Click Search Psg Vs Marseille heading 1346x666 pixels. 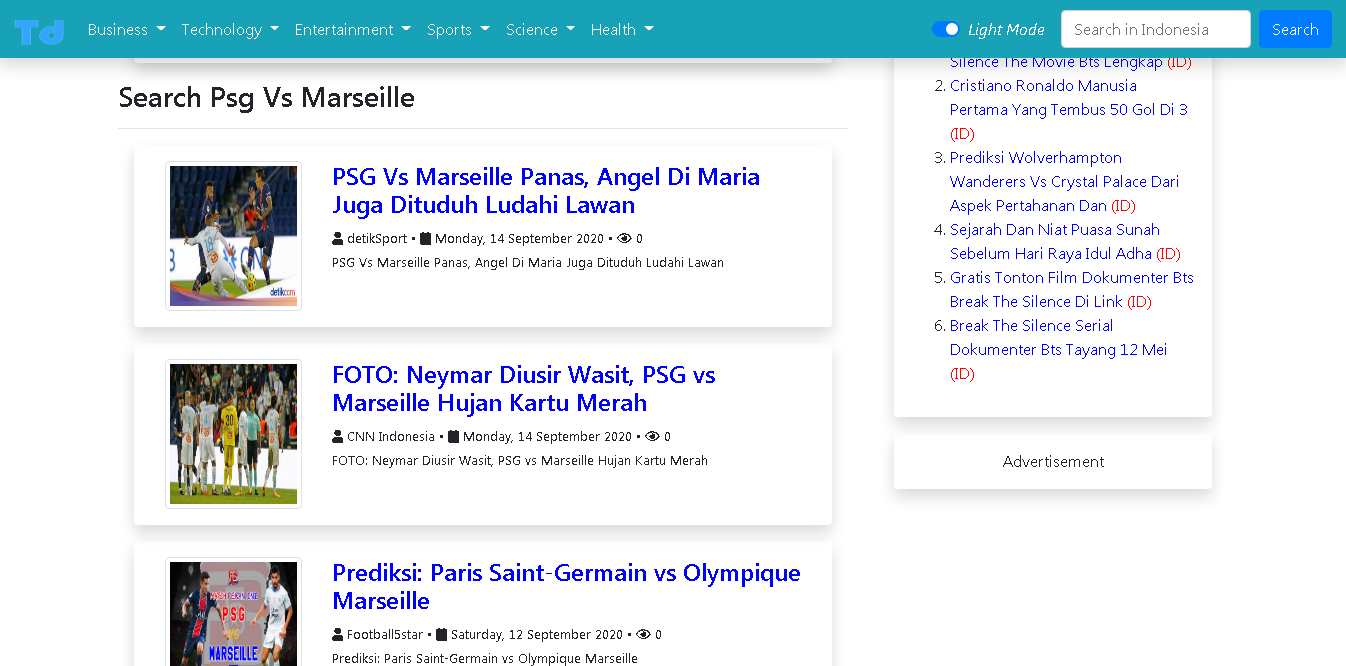[267, 98]
